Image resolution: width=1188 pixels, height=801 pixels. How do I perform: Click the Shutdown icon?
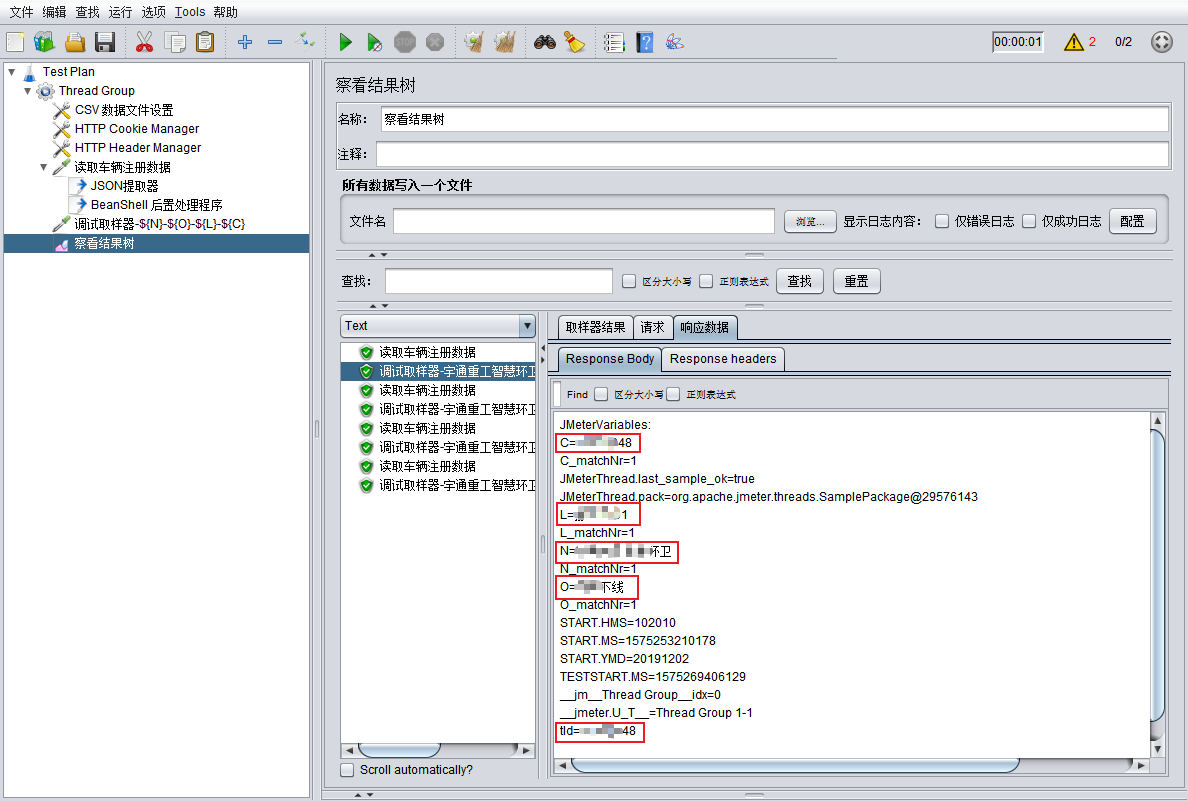(x=435, y=42)
